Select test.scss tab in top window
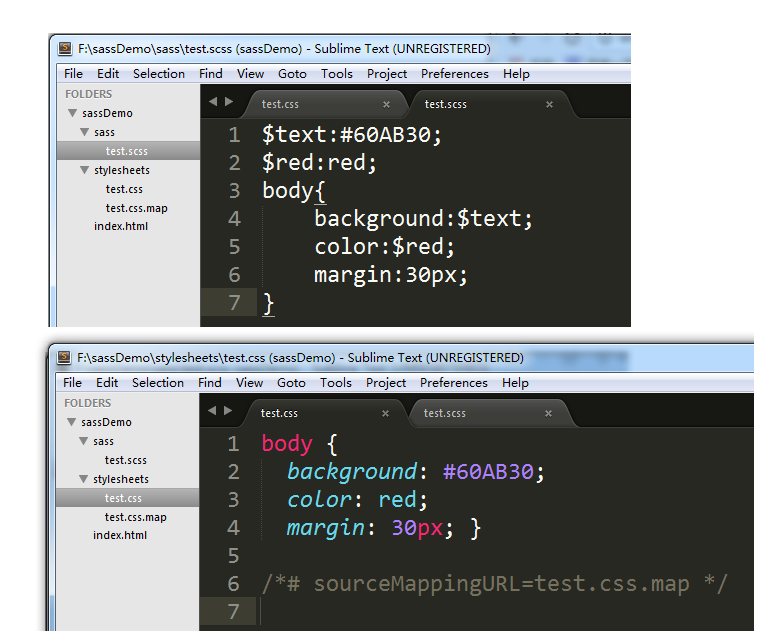 492,104
